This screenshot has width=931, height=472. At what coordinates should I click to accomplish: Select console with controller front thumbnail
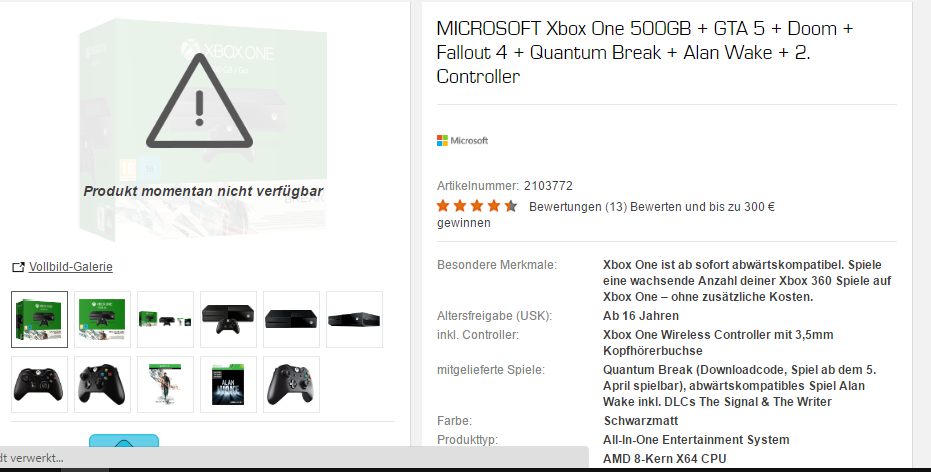(229, 319)
